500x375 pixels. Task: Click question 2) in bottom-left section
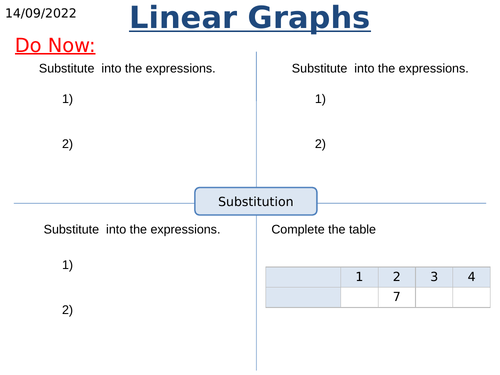coord(67,310)
